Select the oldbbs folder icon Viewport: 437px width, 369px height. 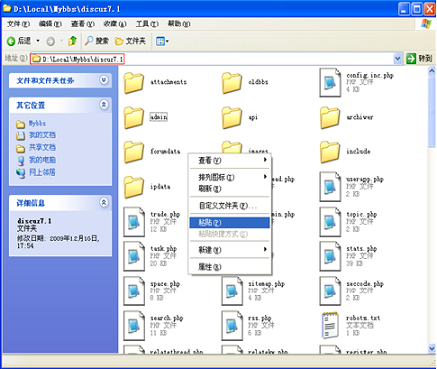(x=232, y=82)
